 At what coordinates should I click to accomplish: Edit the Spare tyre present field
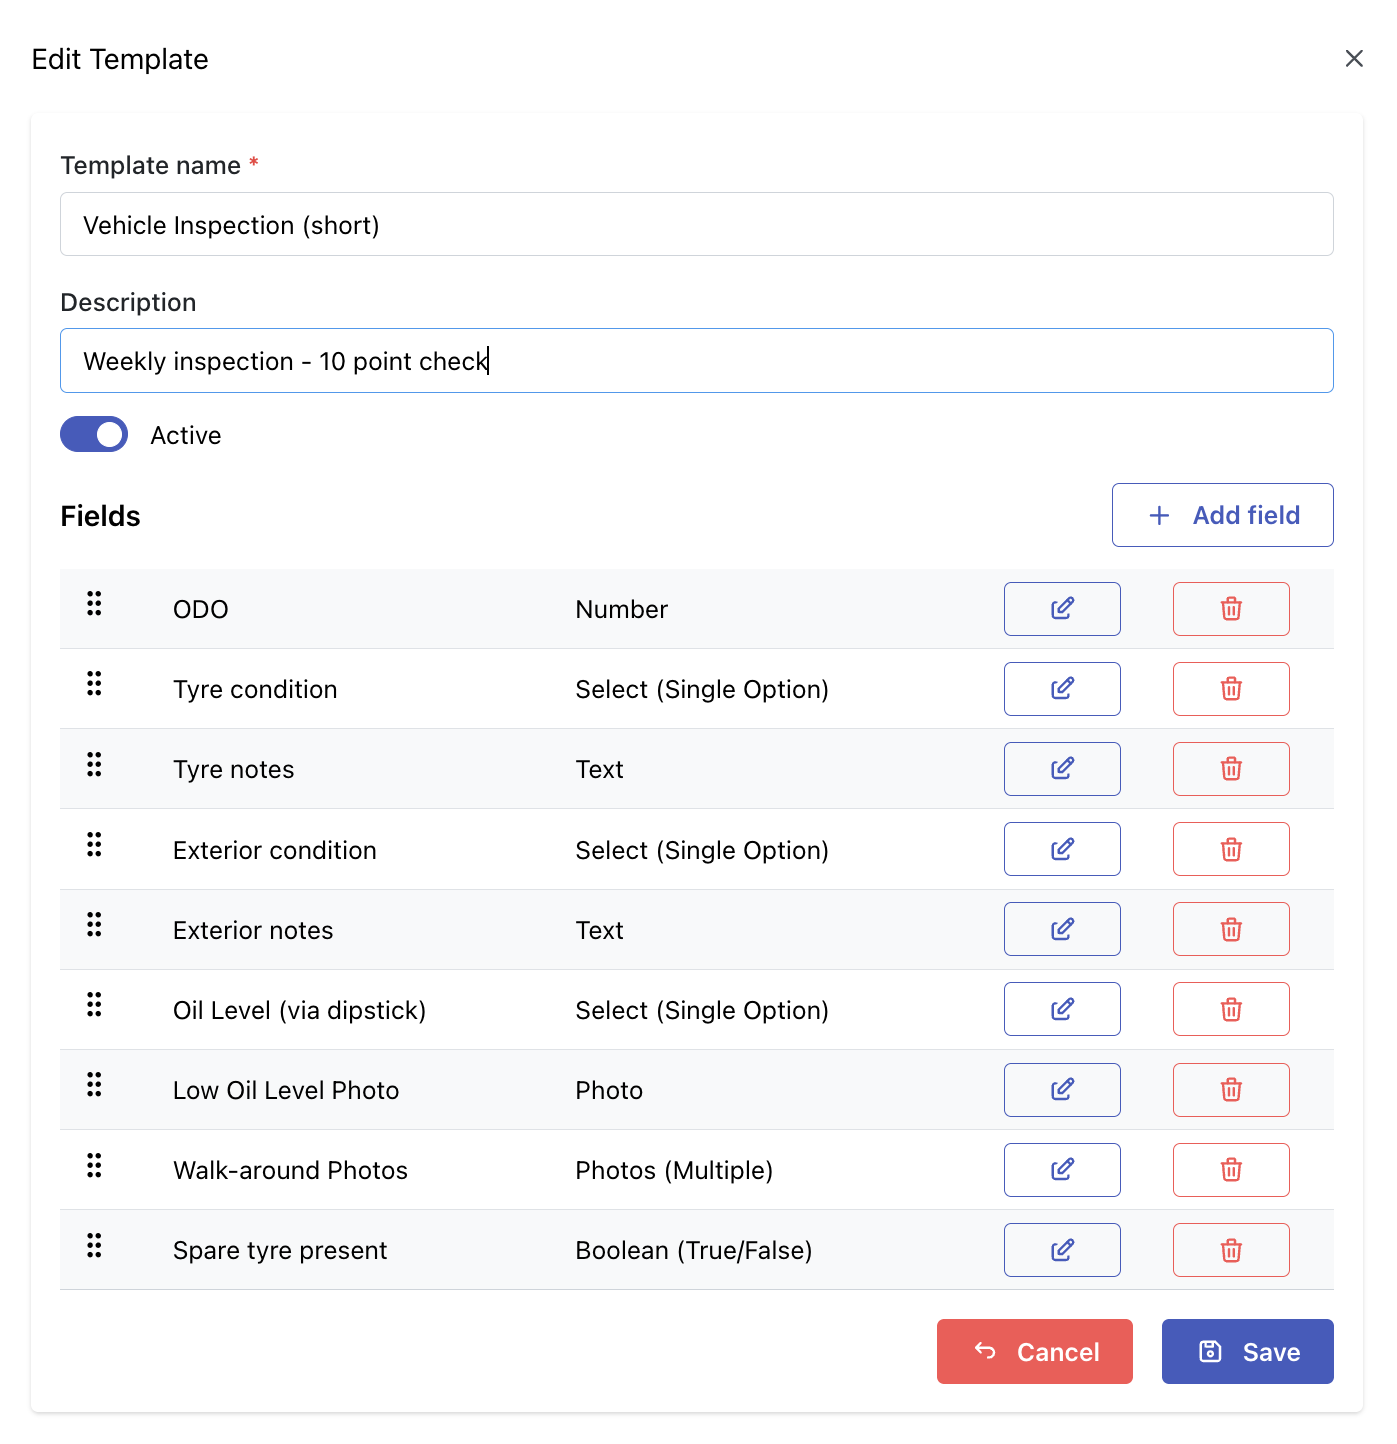(1062, 1250)
